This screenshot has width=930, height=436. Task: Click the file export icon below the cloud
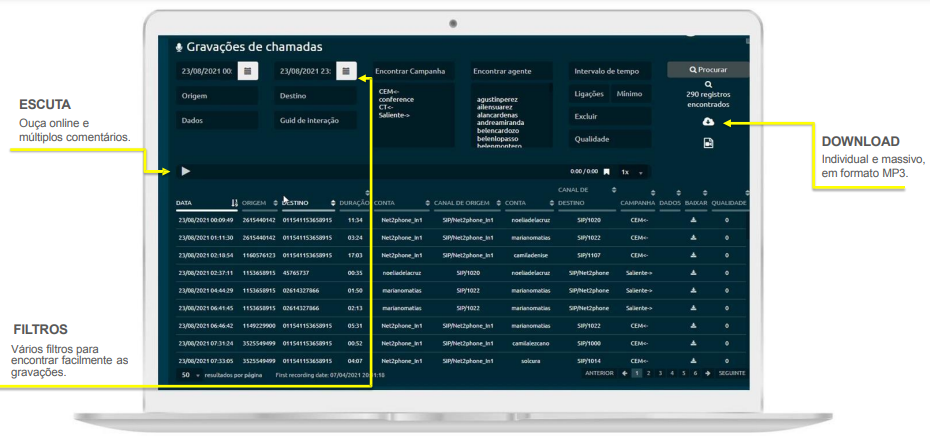click(708, 144)
